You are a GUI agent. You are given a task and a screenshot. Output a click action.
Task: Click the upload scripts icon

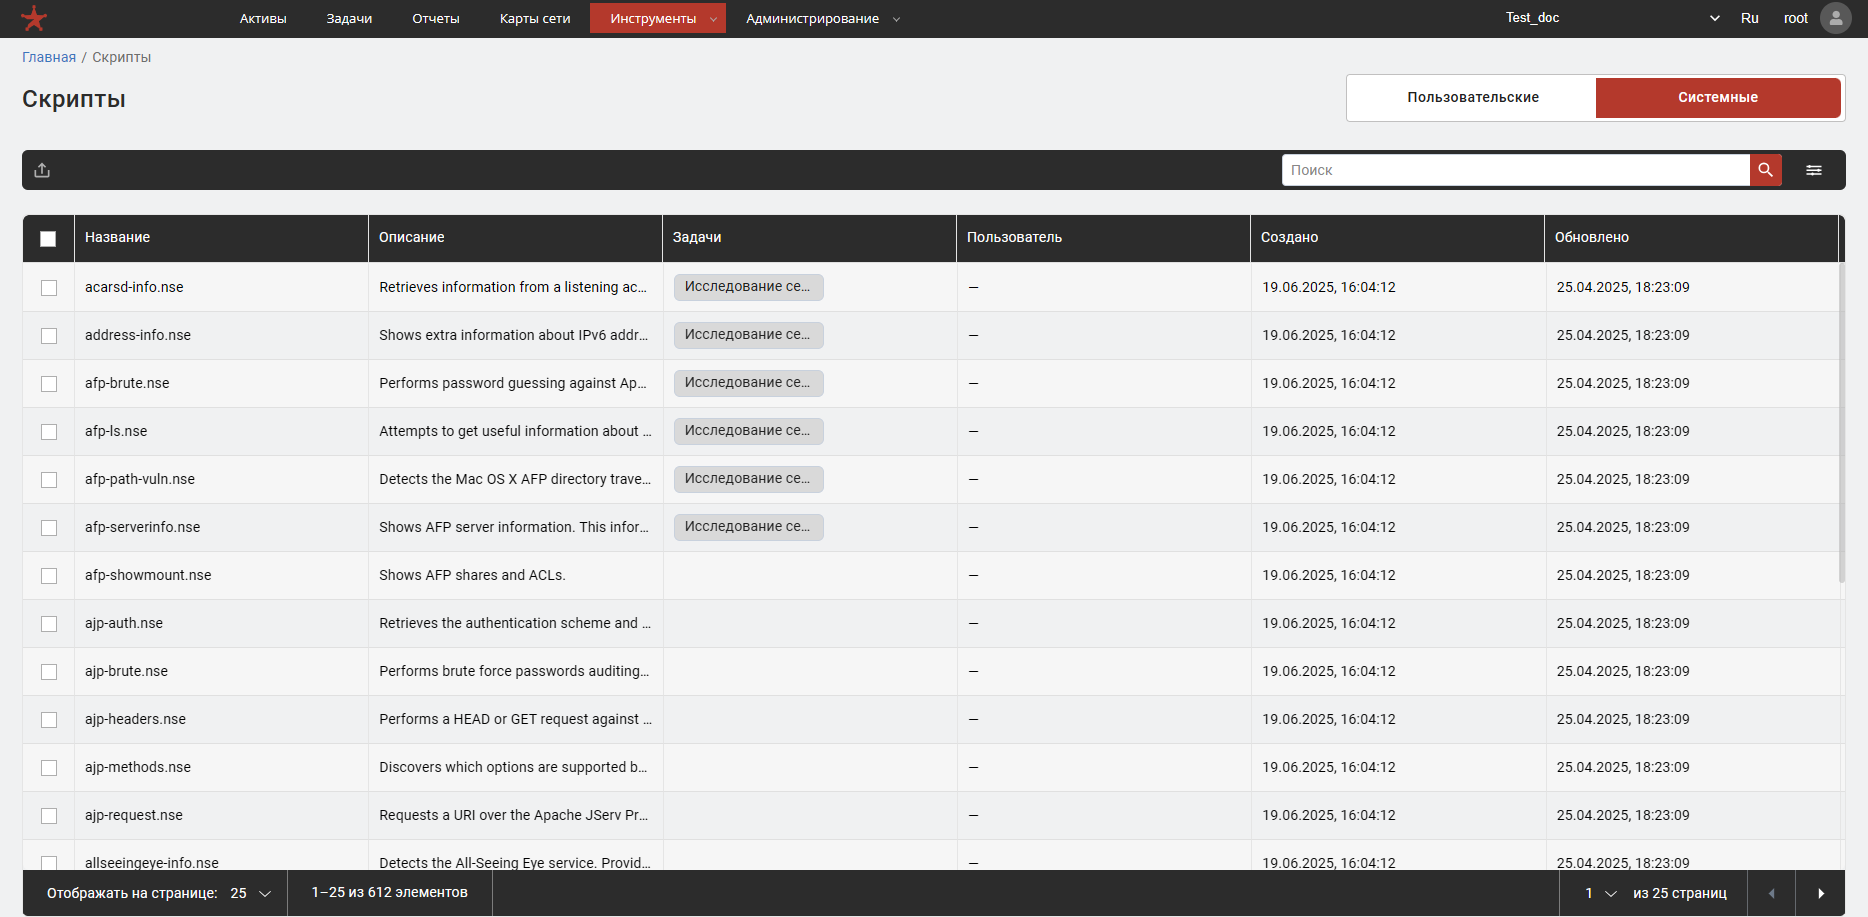(42, 170)
